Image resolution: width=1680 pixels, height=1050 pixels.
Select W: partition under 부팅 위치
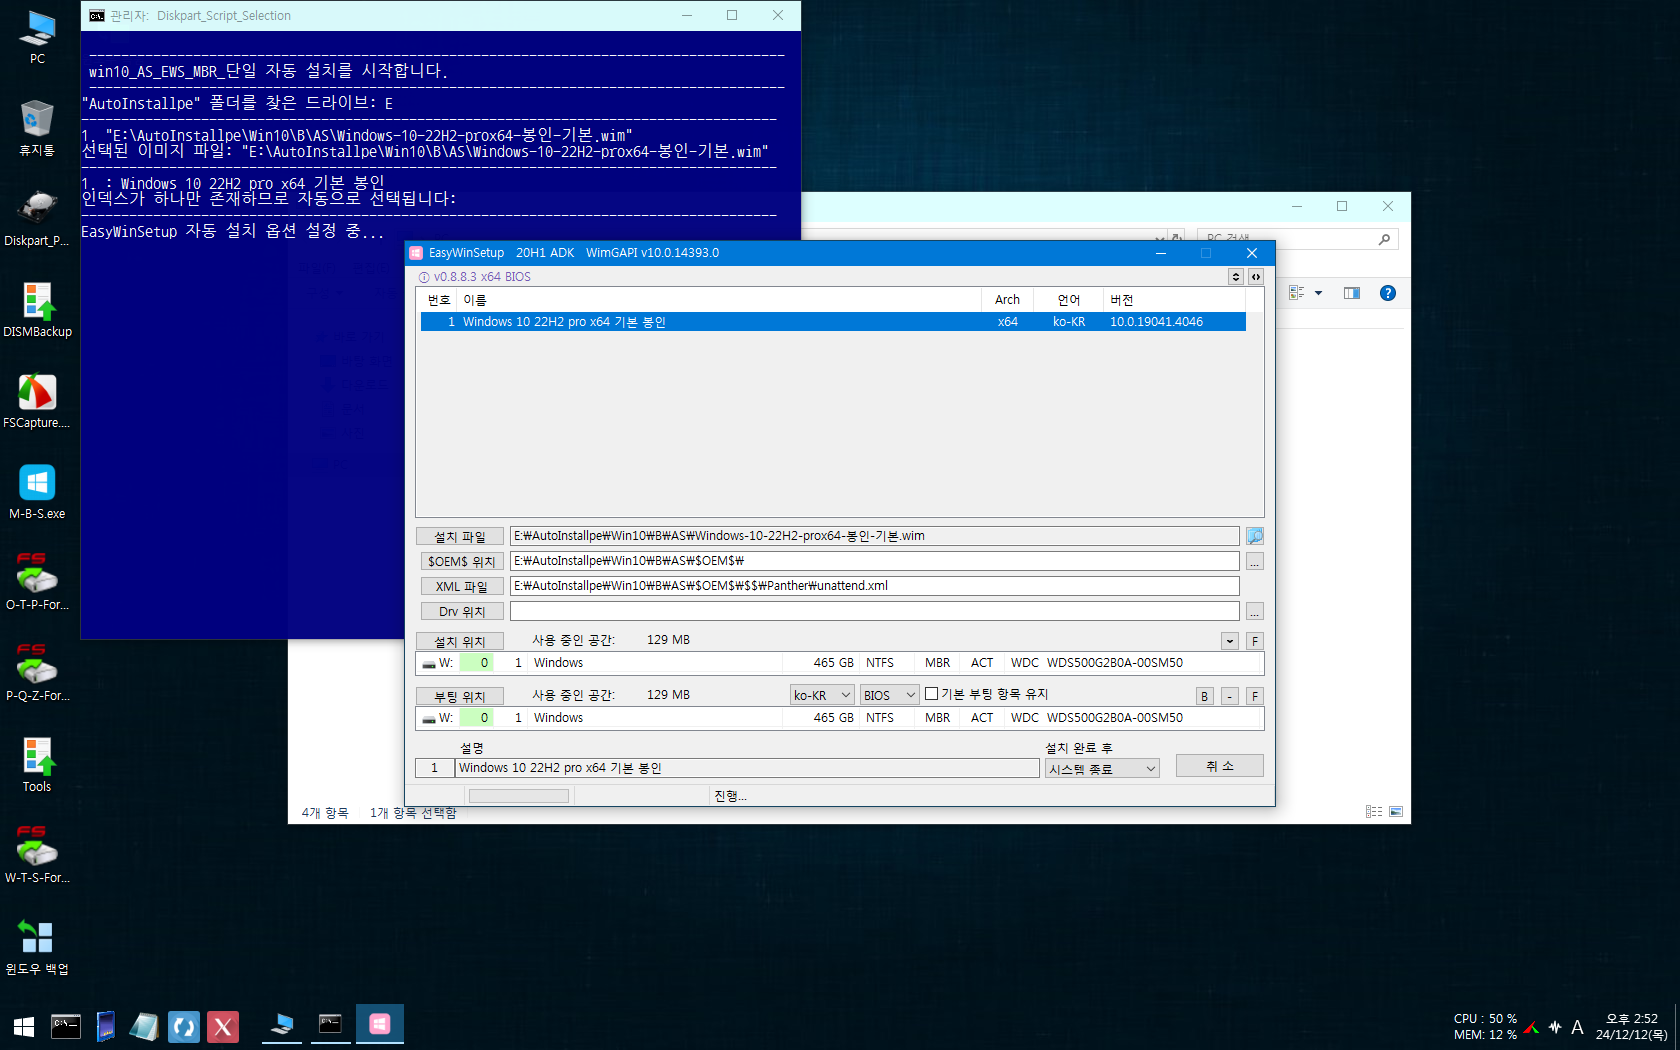[x=840, y=718]
